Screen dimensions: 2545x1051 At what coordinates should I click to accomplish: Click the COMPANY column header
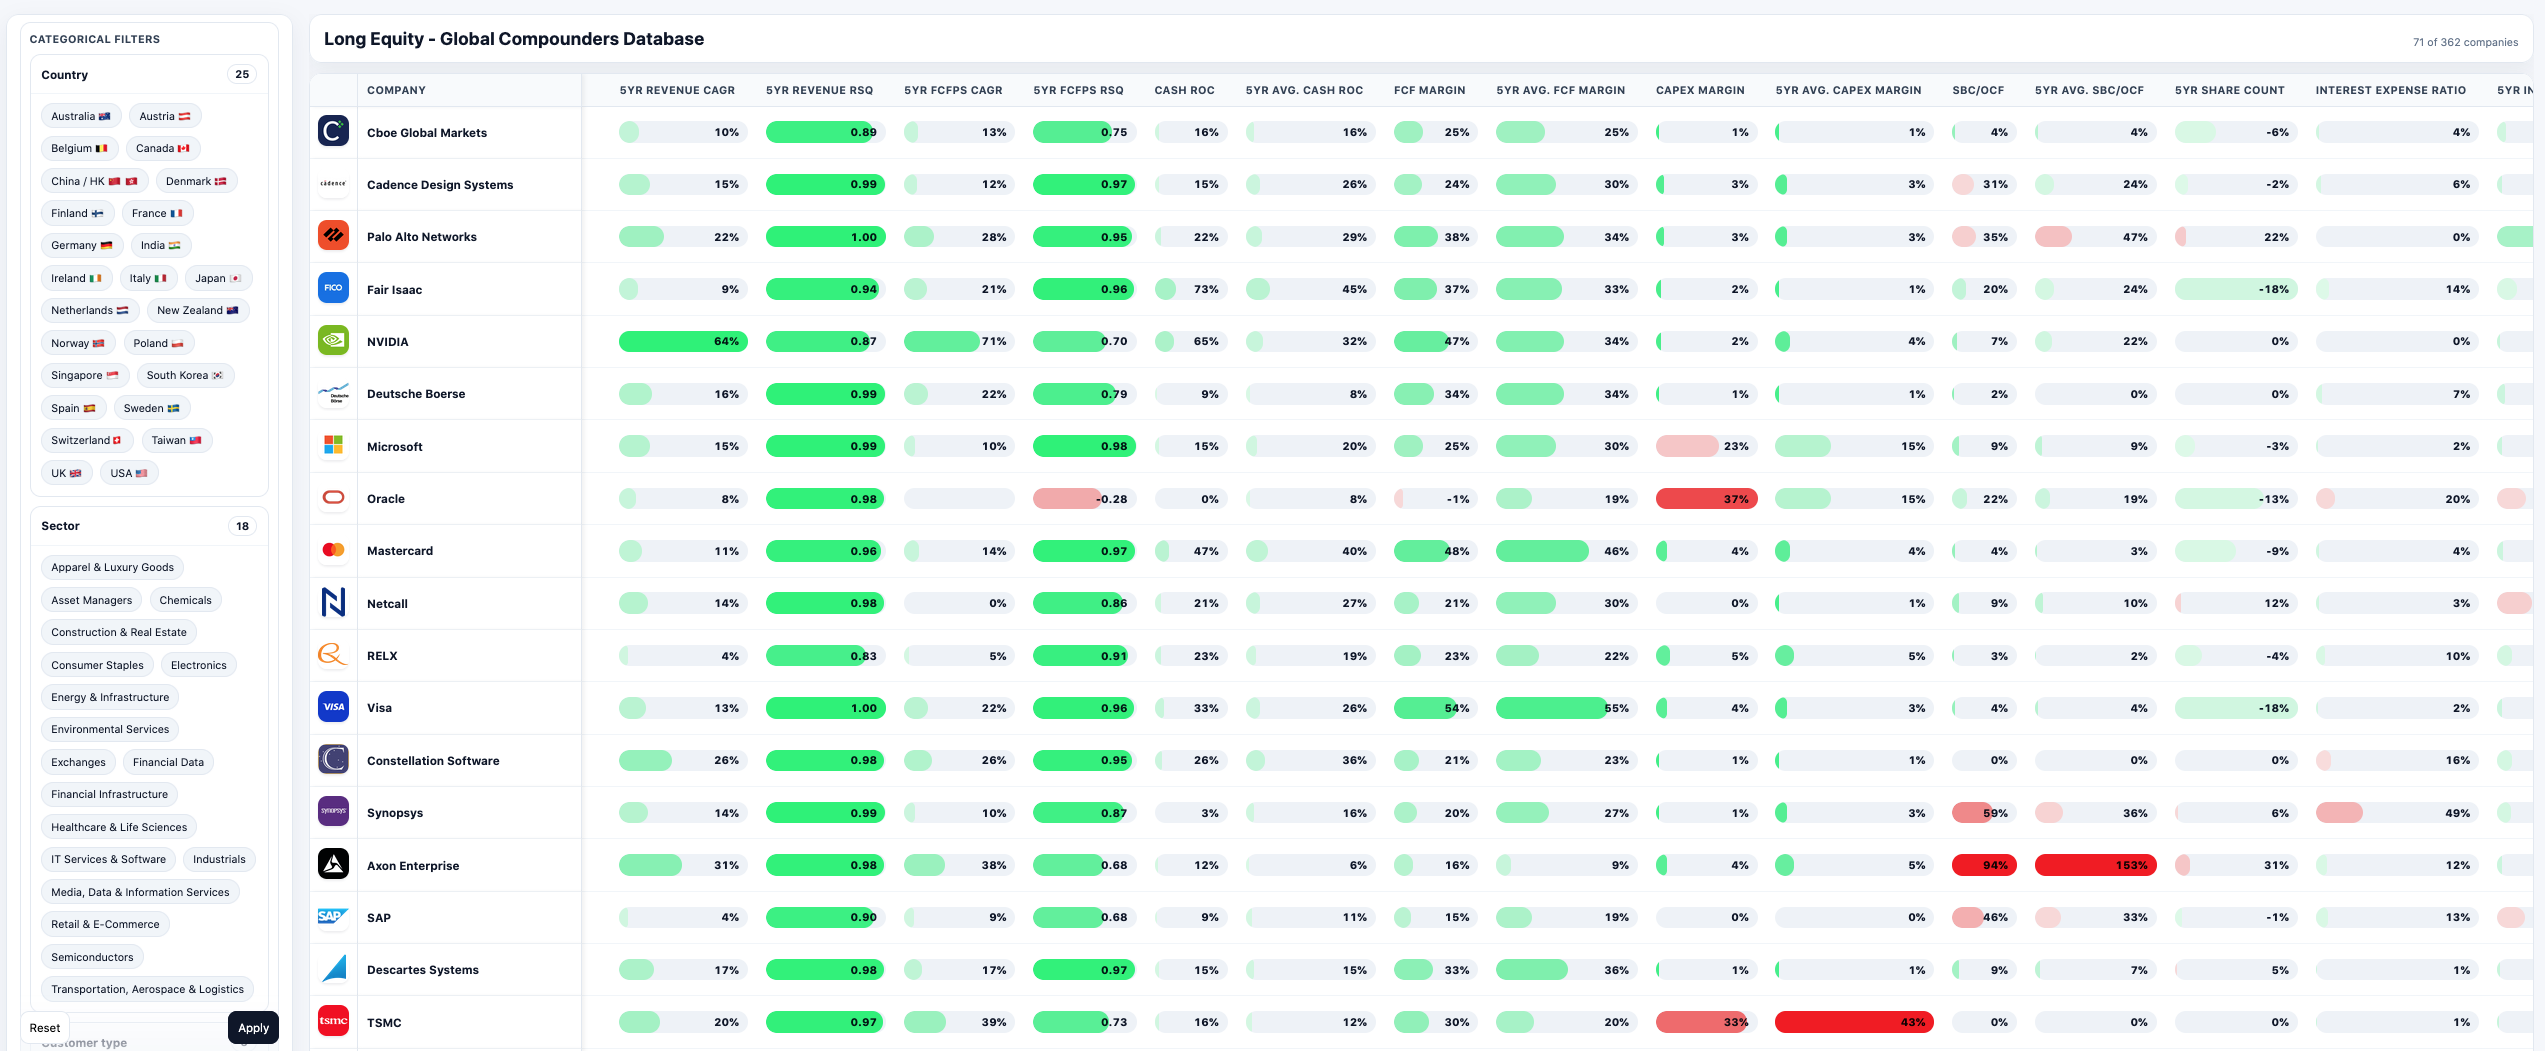pyautogui.click(x=396, y=90)
